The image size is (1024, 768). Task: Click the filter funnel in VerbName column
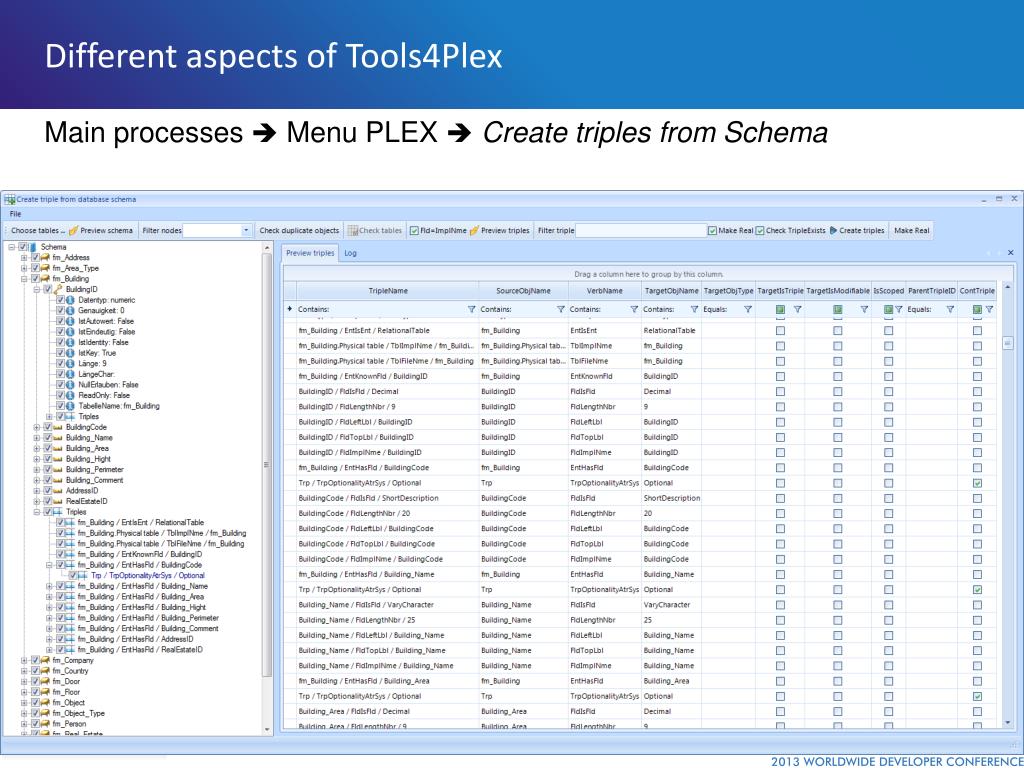[633, 310]
